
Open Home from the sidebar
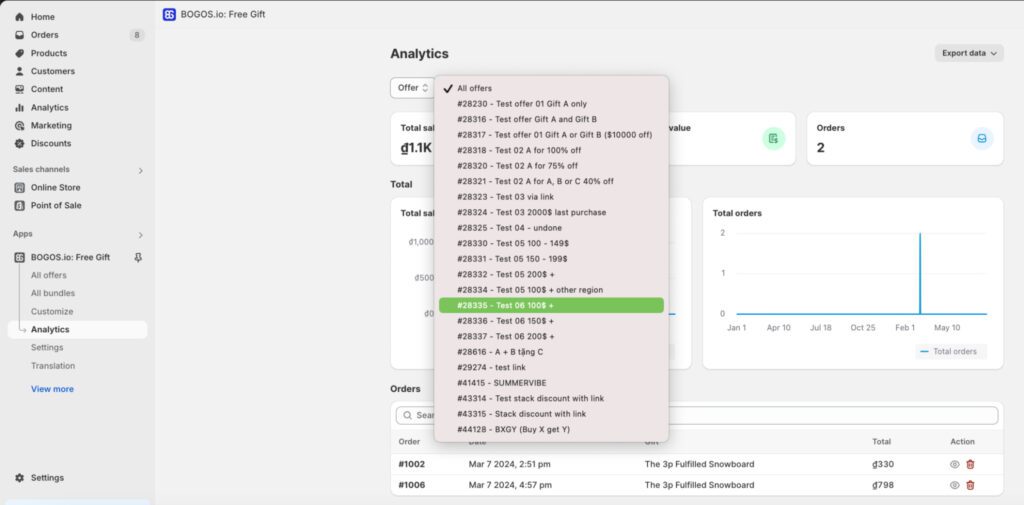click(42, 17)
